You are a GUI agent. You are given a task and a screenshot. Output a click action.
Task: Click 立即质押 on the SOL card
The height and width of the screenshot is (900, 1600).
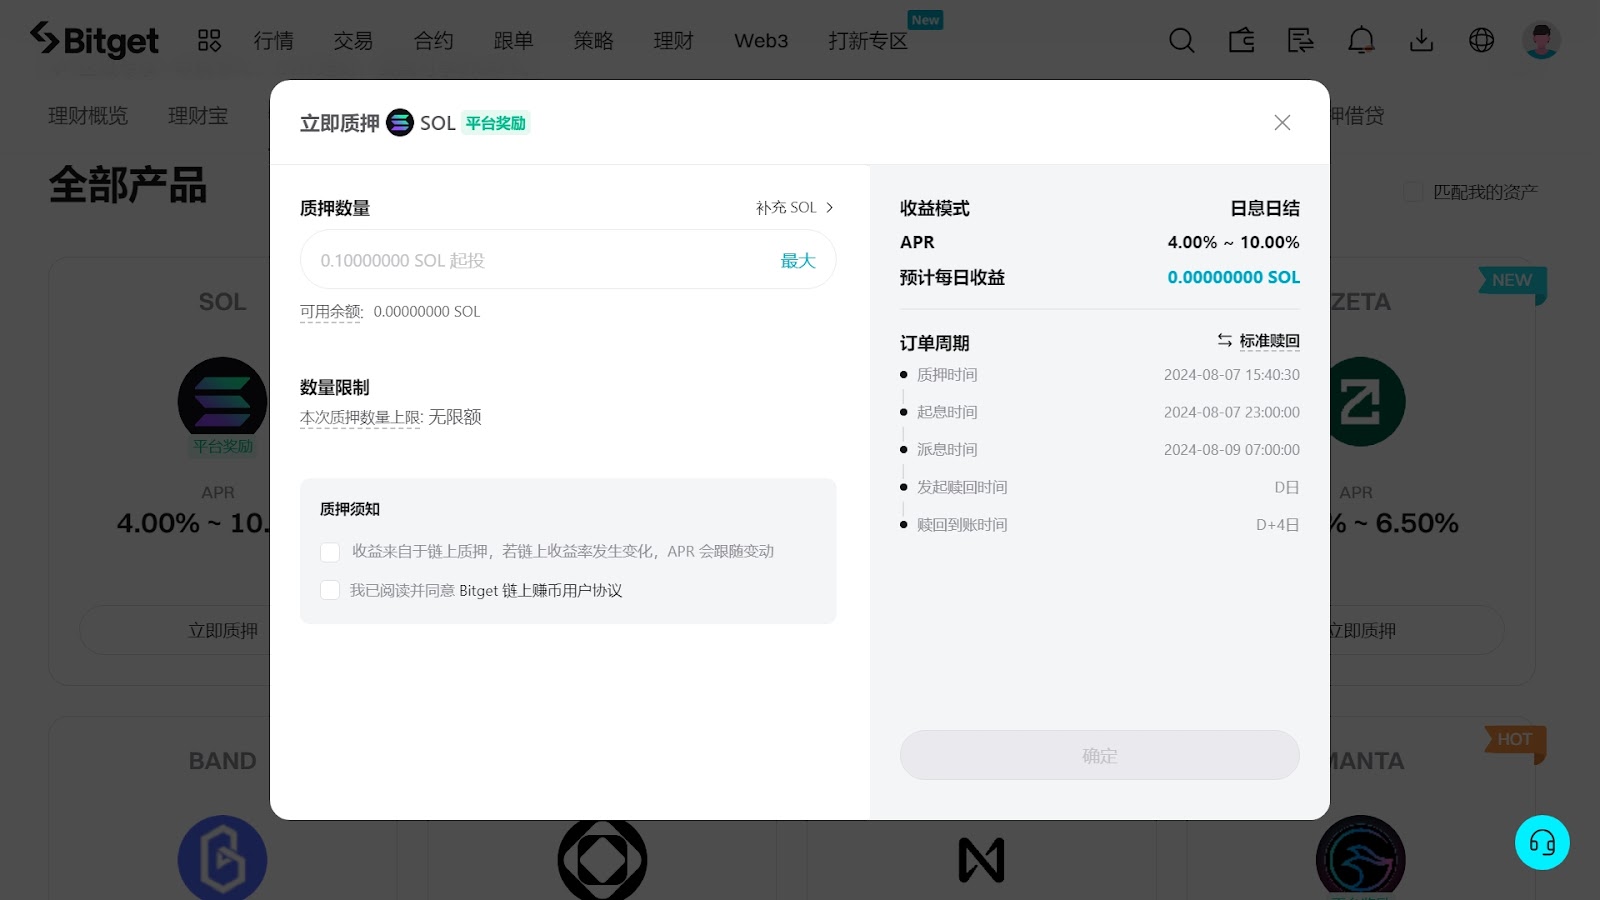point(223,630)
